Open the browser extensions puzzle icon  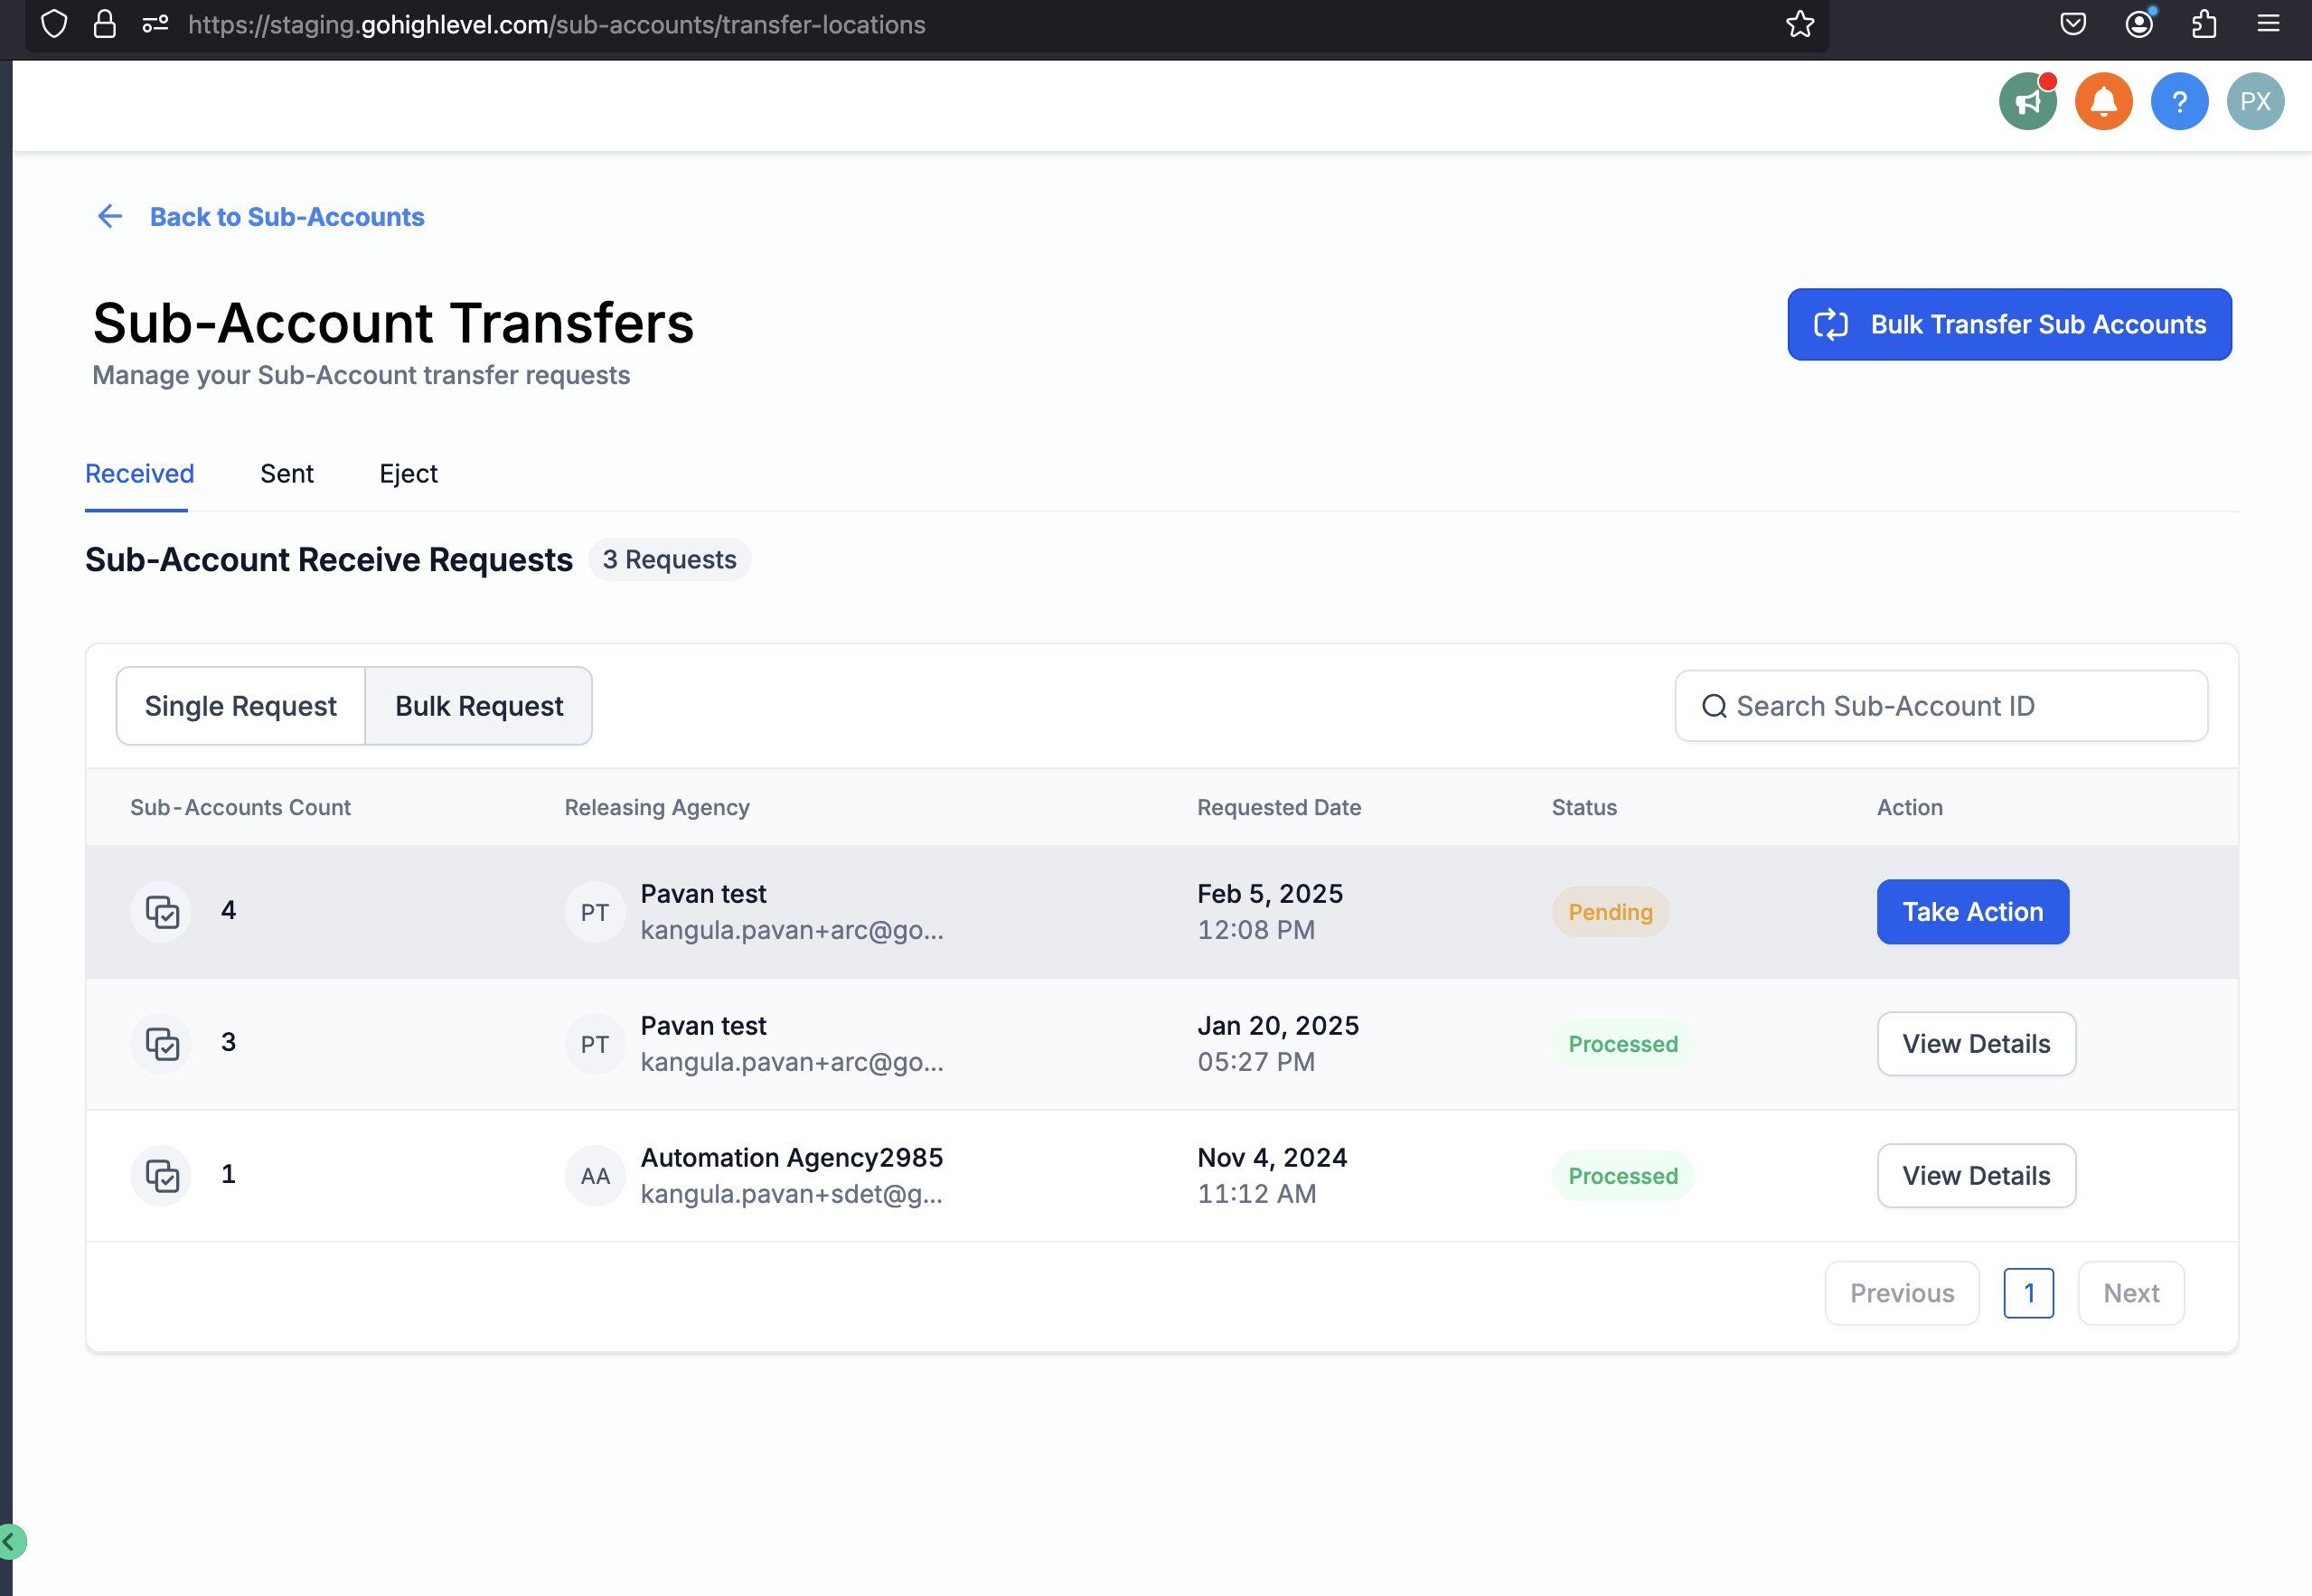point(2204,24)
